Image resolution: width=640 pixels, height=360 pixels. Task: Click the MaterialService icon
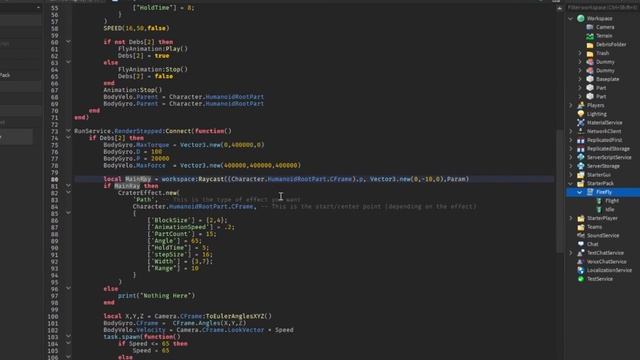(581, 122)
